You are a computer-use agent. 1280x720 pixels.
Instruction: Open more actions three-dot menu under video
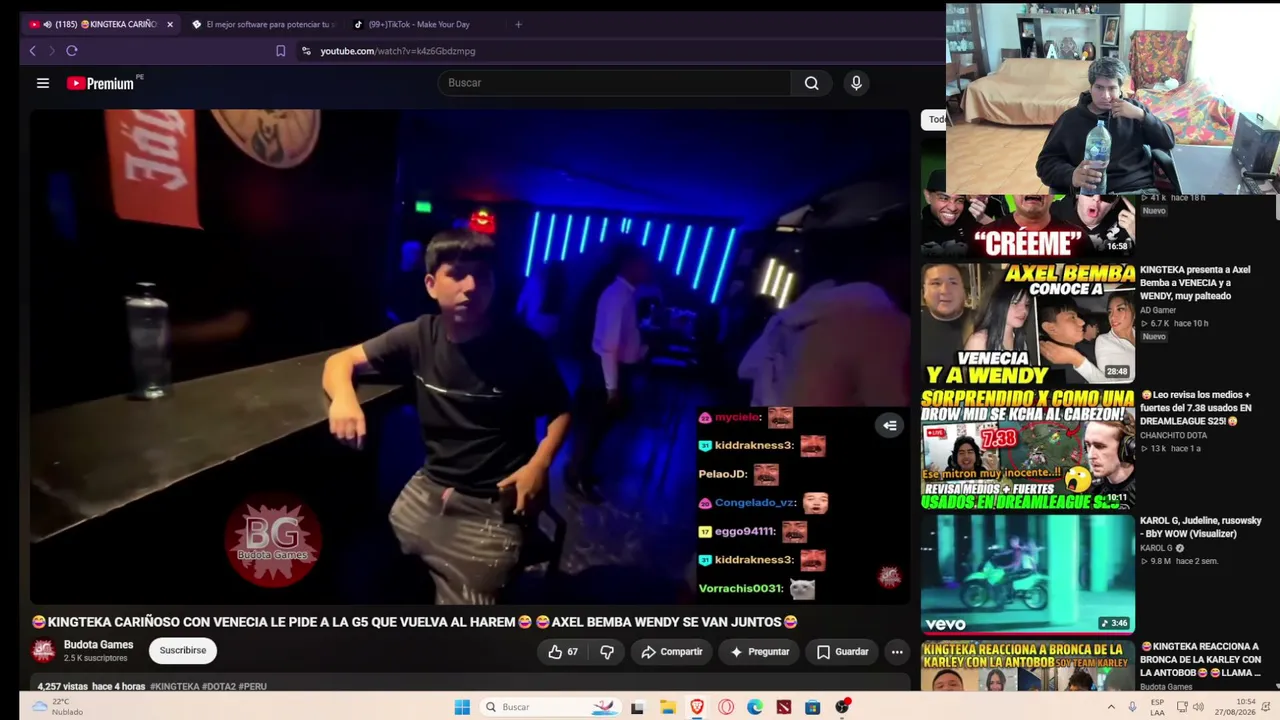point(897,652)
